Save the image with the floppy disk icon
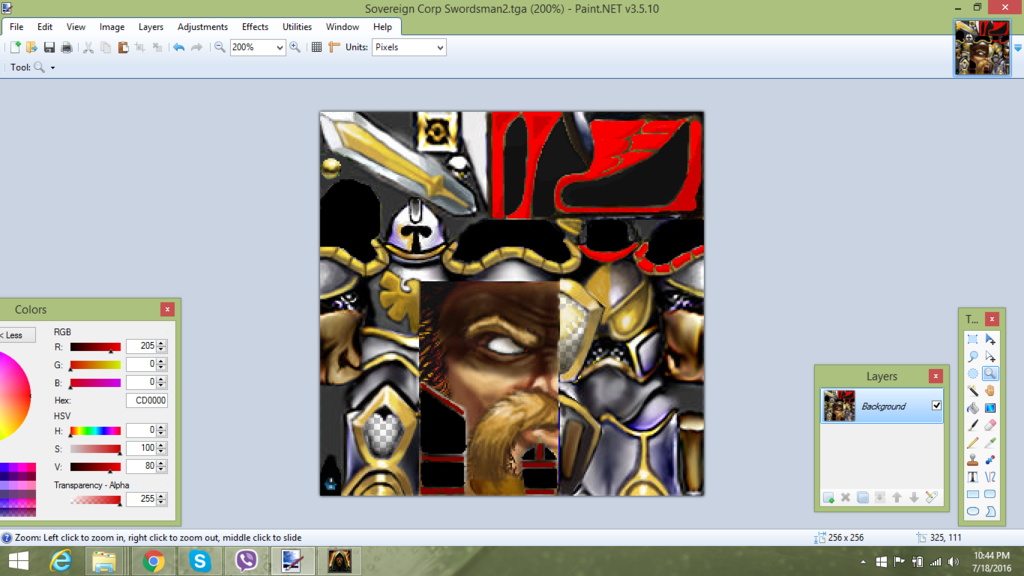Image resolution: width=1024 pixels, height=576 pixels. (49, 47)
